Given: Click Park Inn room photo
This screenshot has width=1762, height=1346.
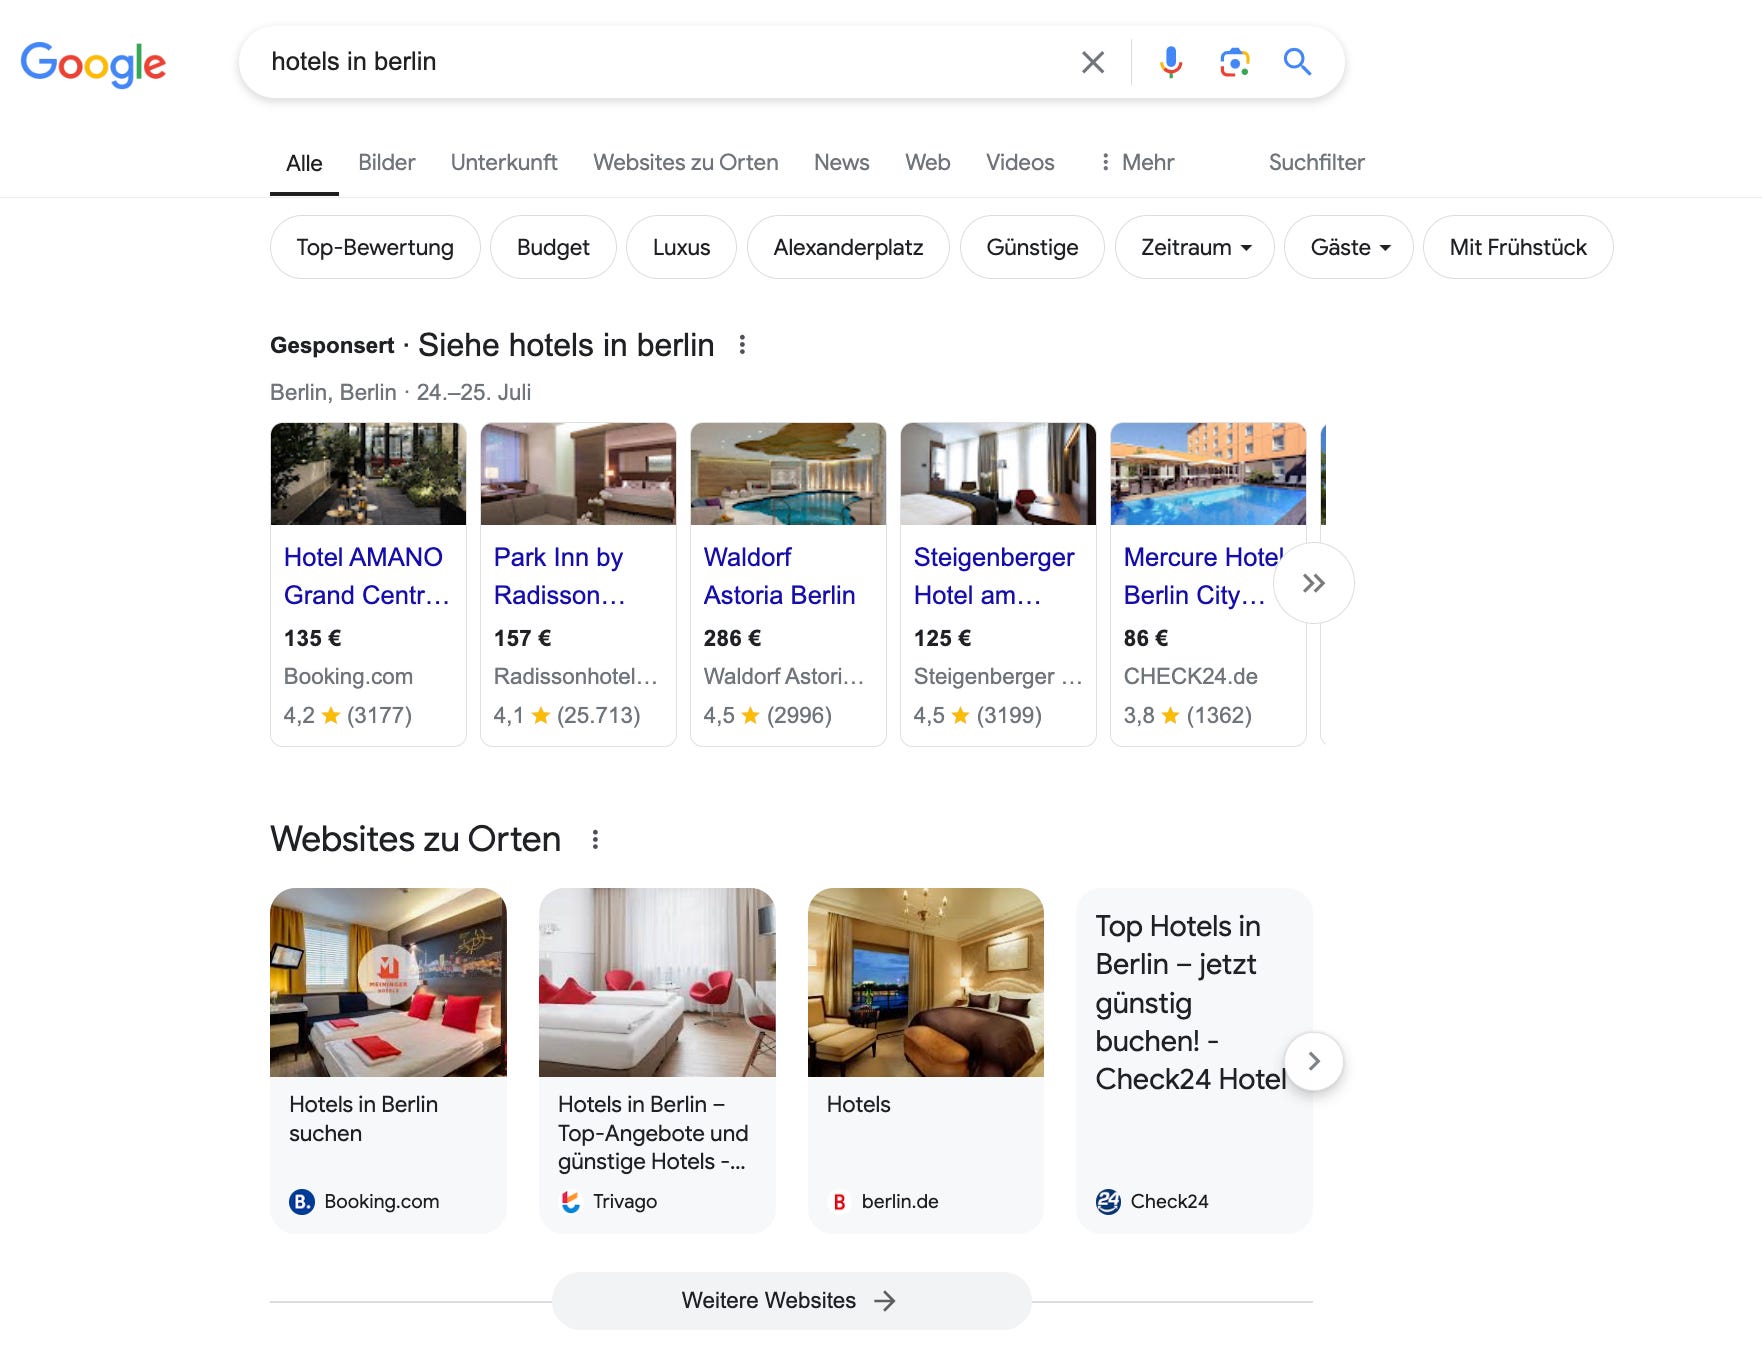Looking at the screenshot, I should [x=578, y=474].
